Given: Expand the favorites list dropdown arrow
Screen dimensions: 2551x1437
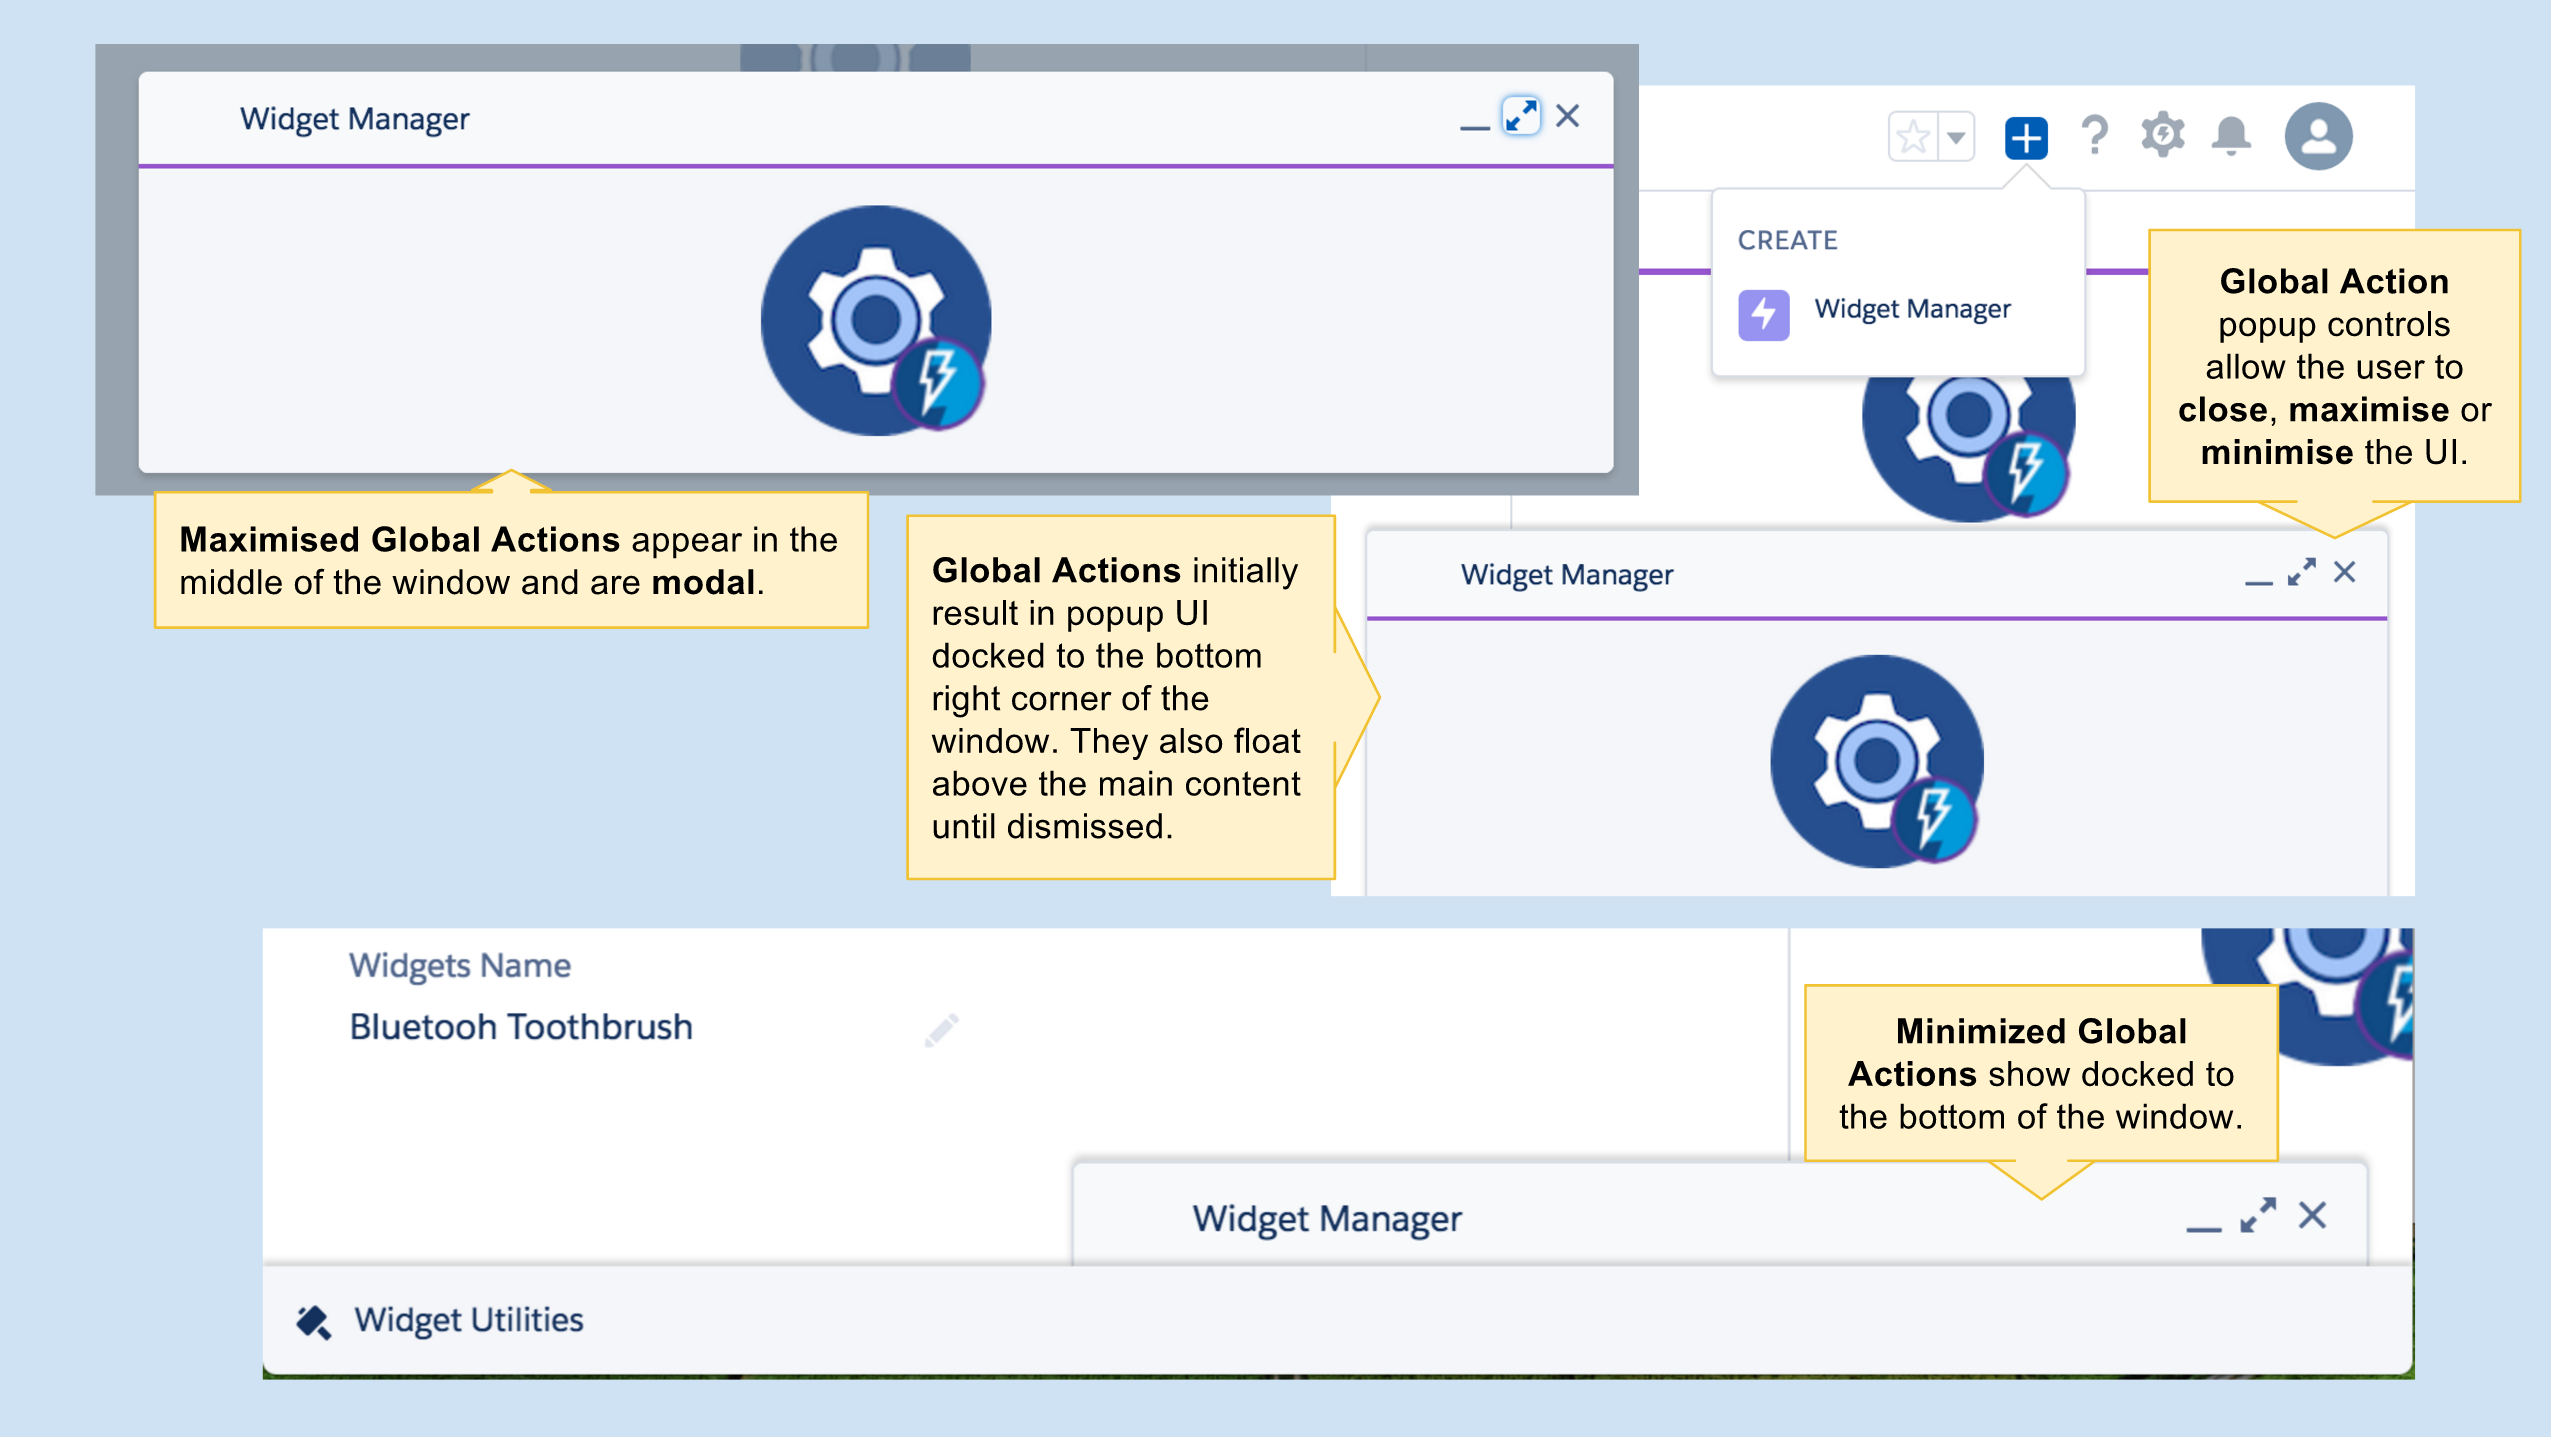Looking at the screenshot, I should [1956, 137].
